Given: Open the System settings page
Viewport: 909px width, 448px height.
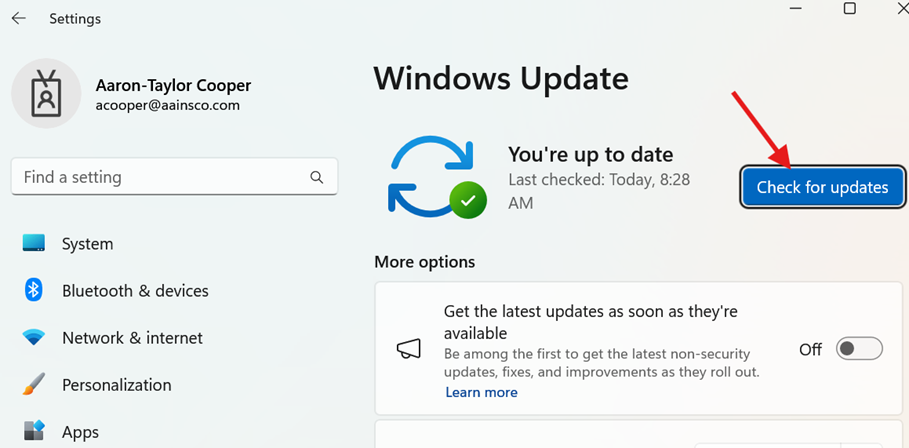Looking at the screenshot, I should point(87,244).
